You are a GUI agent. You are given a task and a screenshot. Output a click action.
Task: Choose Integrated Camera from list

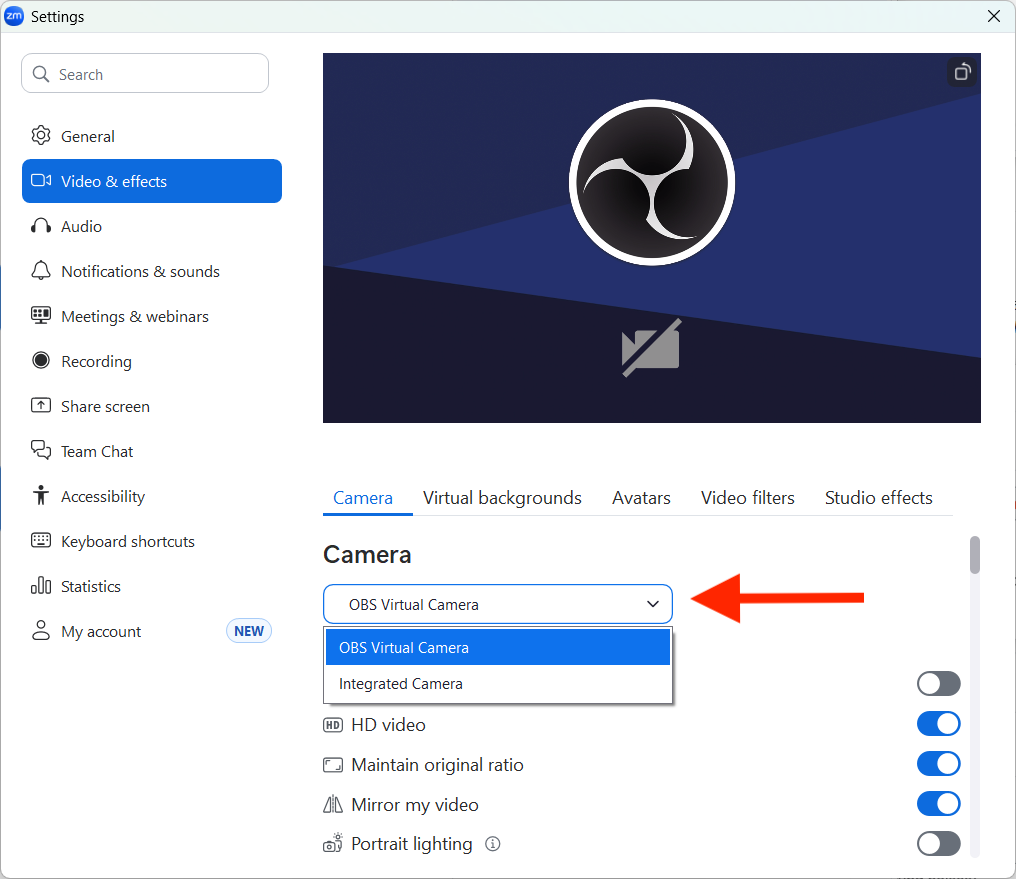(x=498, y=683)
